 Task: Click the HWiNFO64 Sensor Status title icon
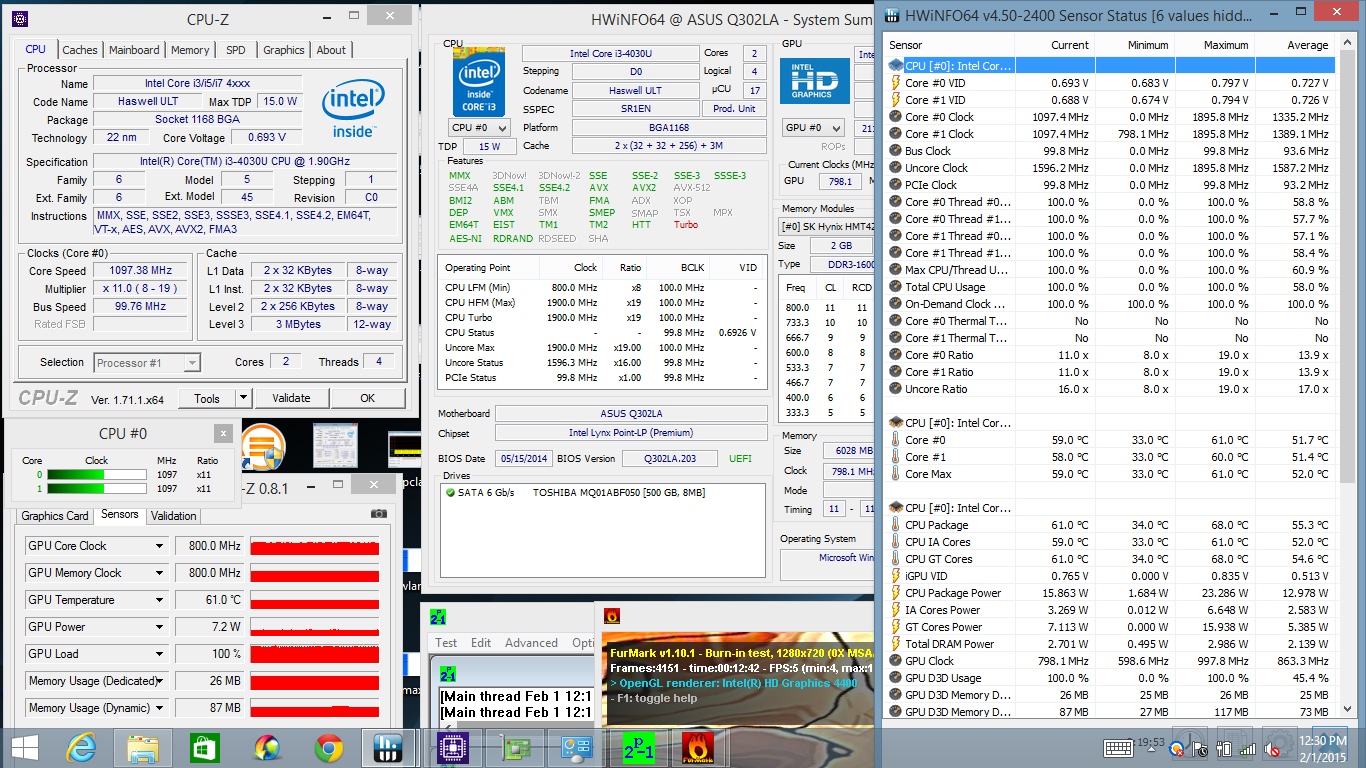893,16
